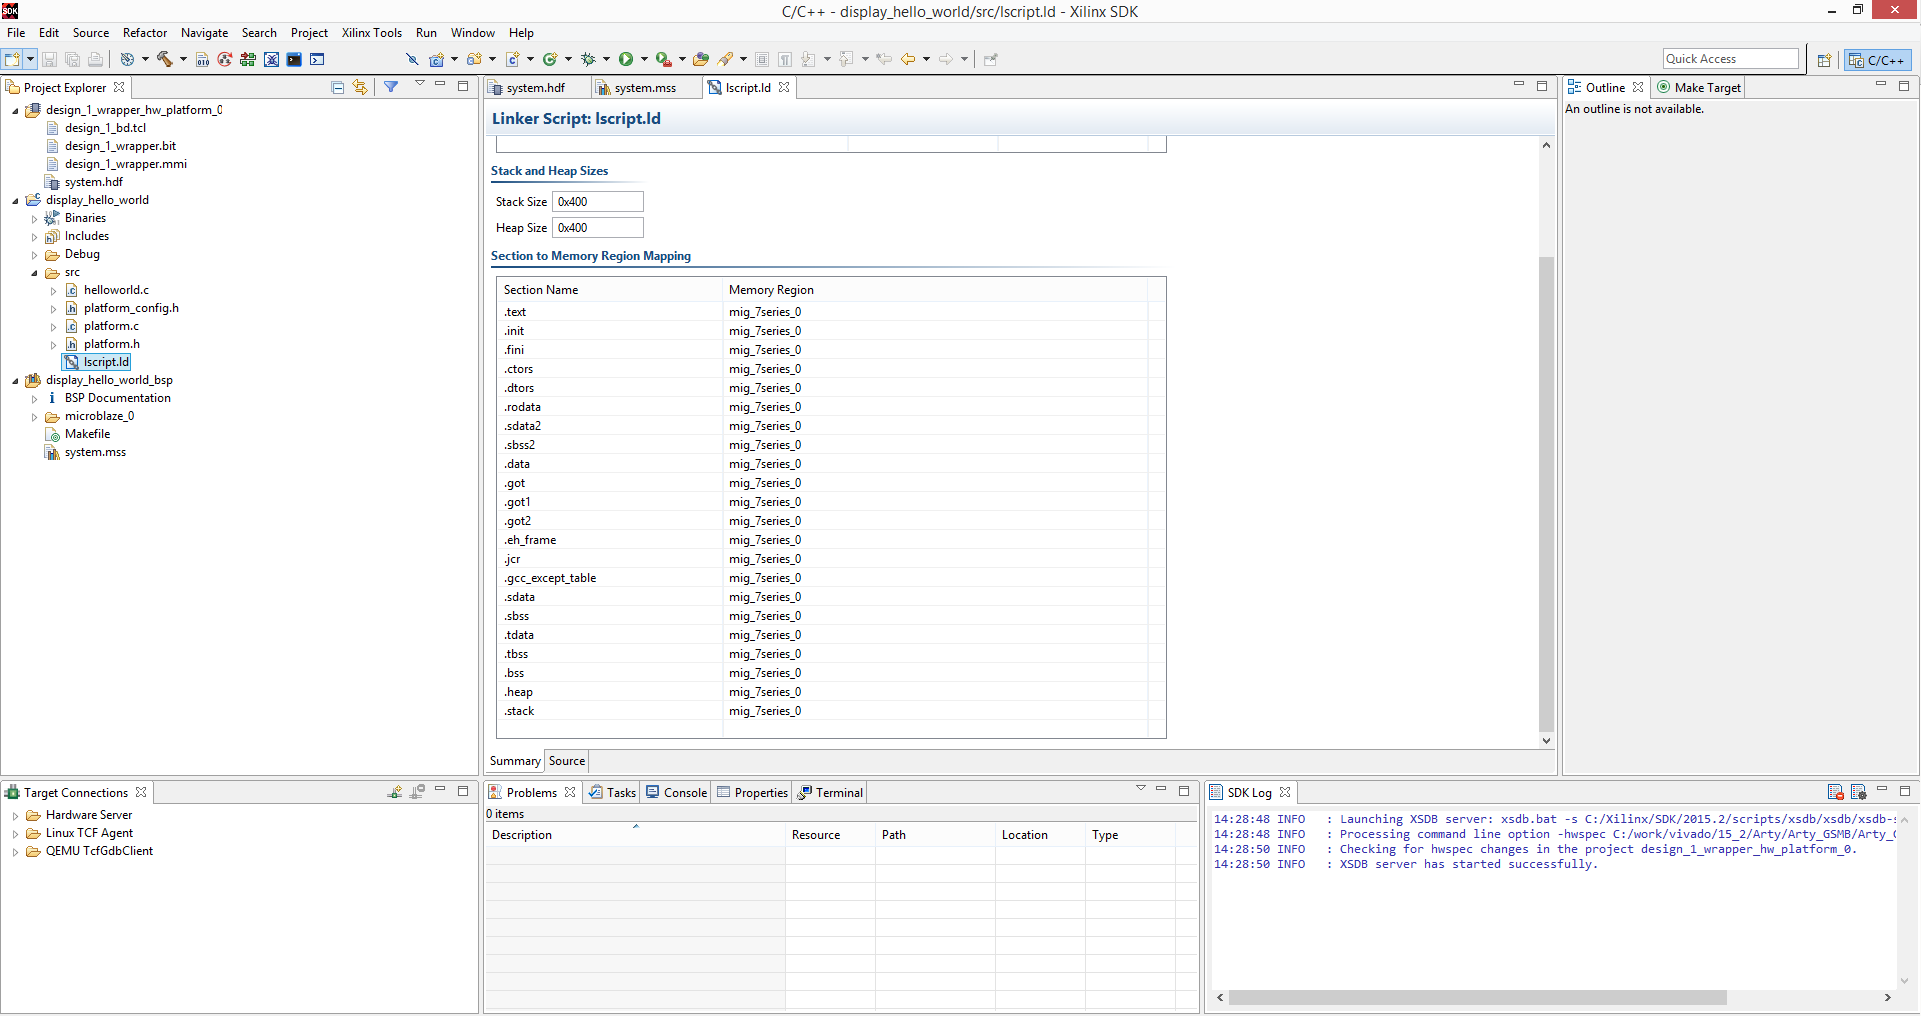The image size is (1921, 1016).
Task: Click the Heap Size input field
Action: point(597,228)
